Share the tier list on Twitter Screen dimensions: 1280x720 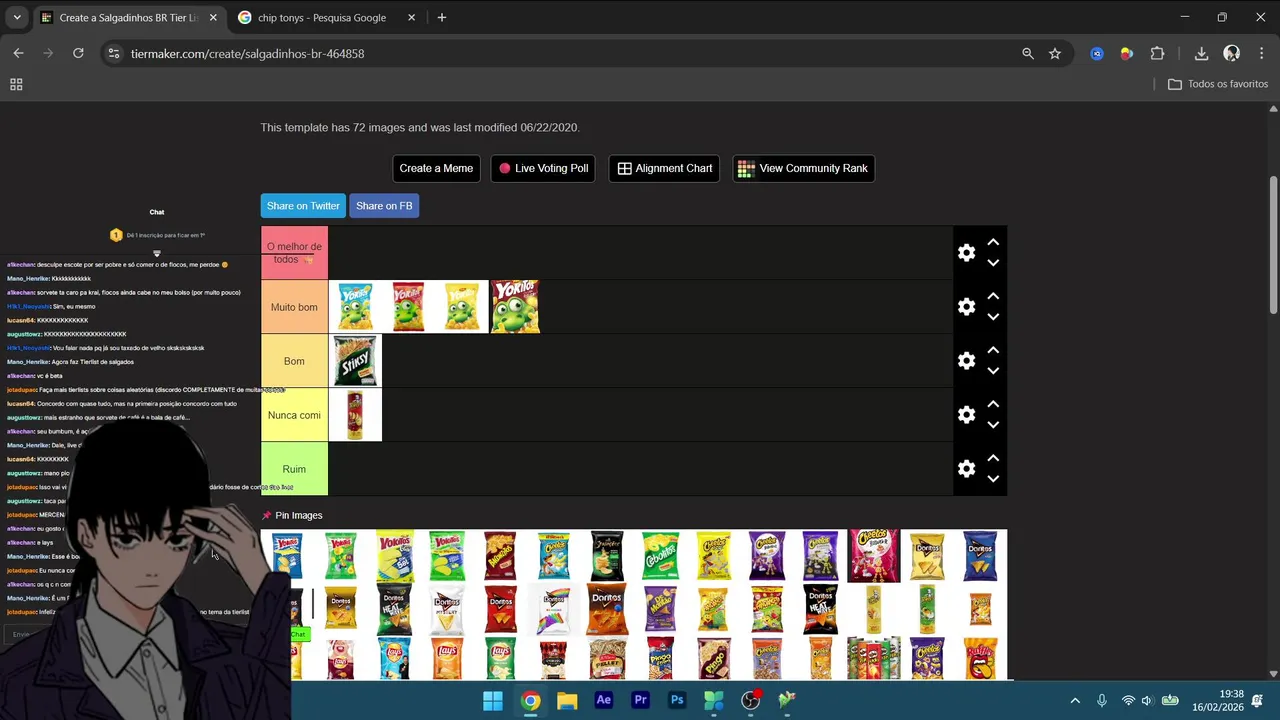[x=303, y=206]
